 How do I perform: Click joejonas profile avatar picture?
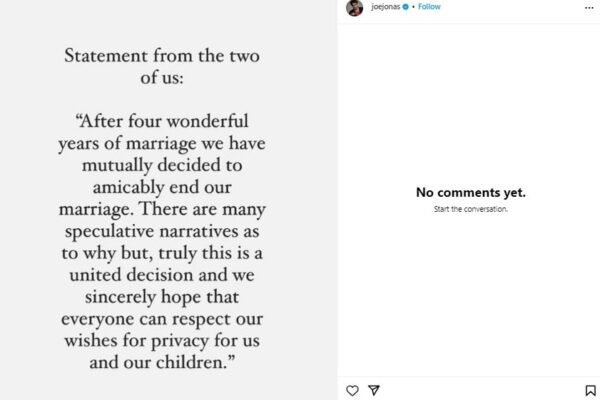tap(354, 8)
